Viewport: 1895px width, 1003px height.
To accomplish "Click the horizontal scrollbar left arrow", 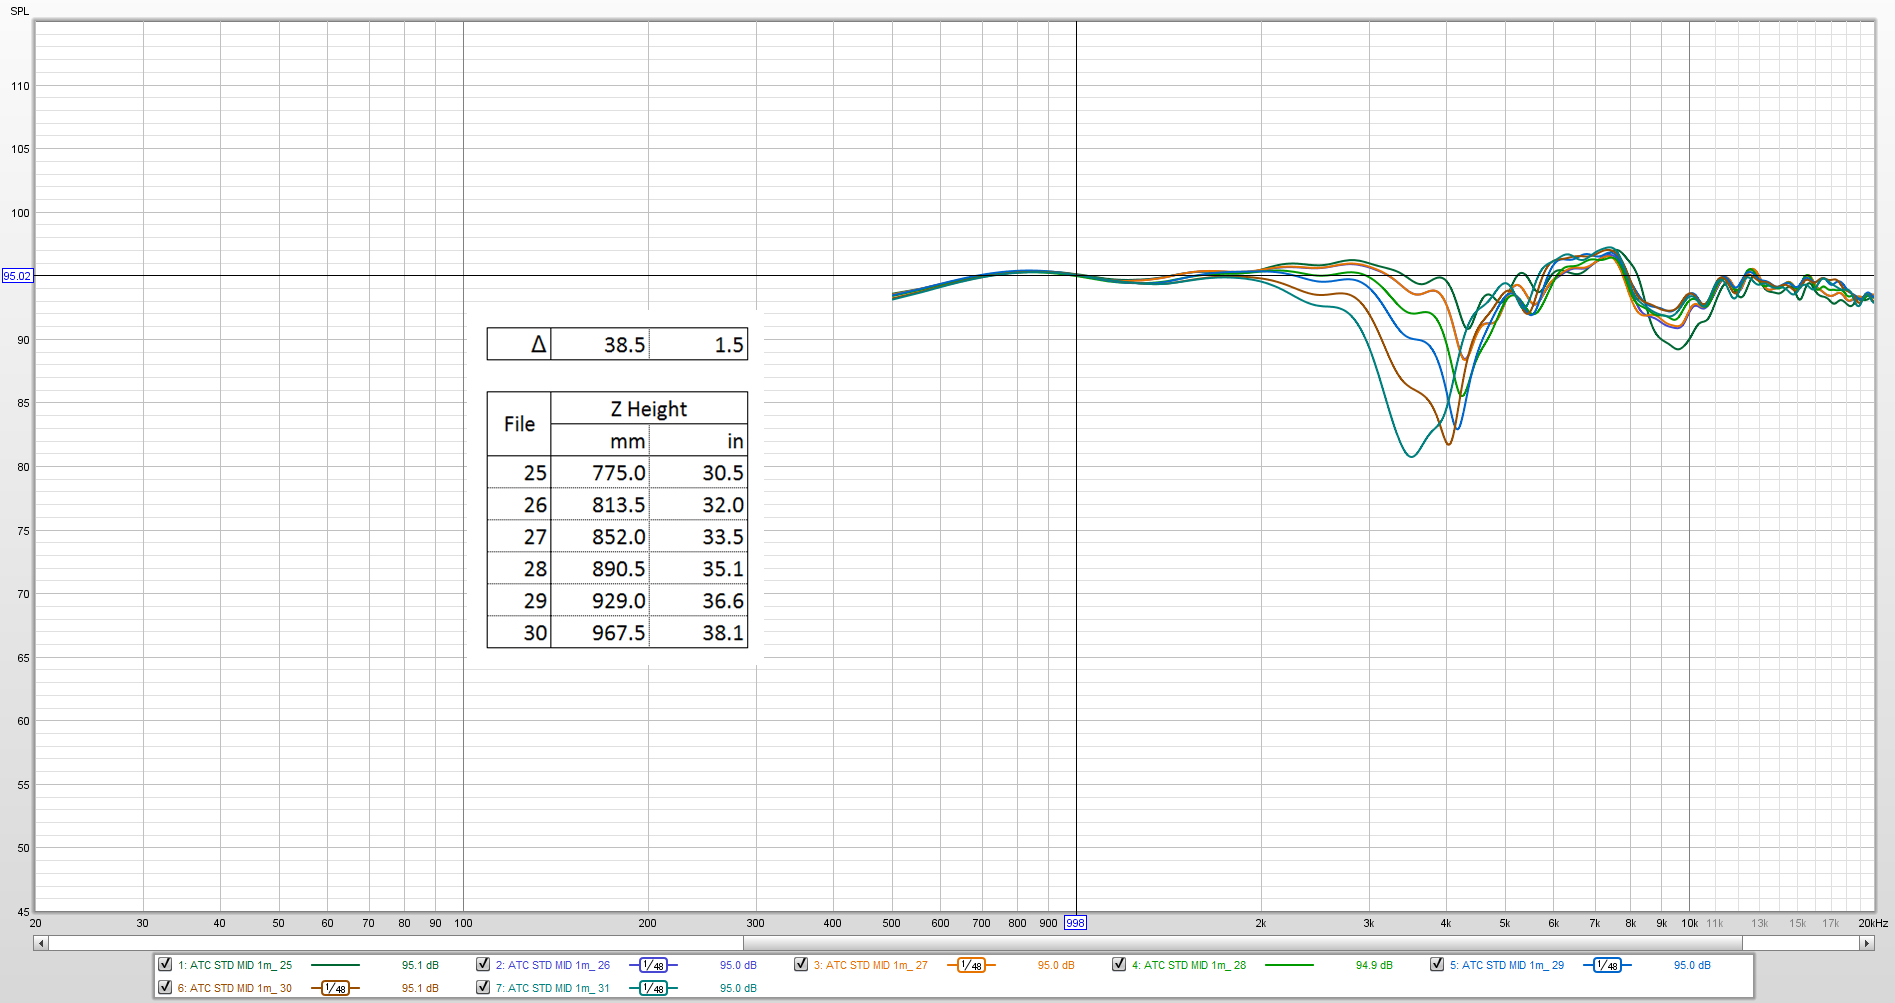I will 41,943.
